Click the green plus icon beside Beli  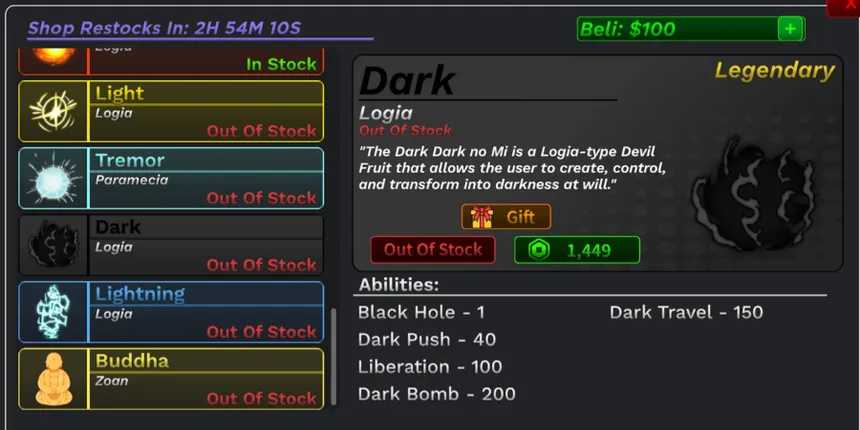[790, 29]
